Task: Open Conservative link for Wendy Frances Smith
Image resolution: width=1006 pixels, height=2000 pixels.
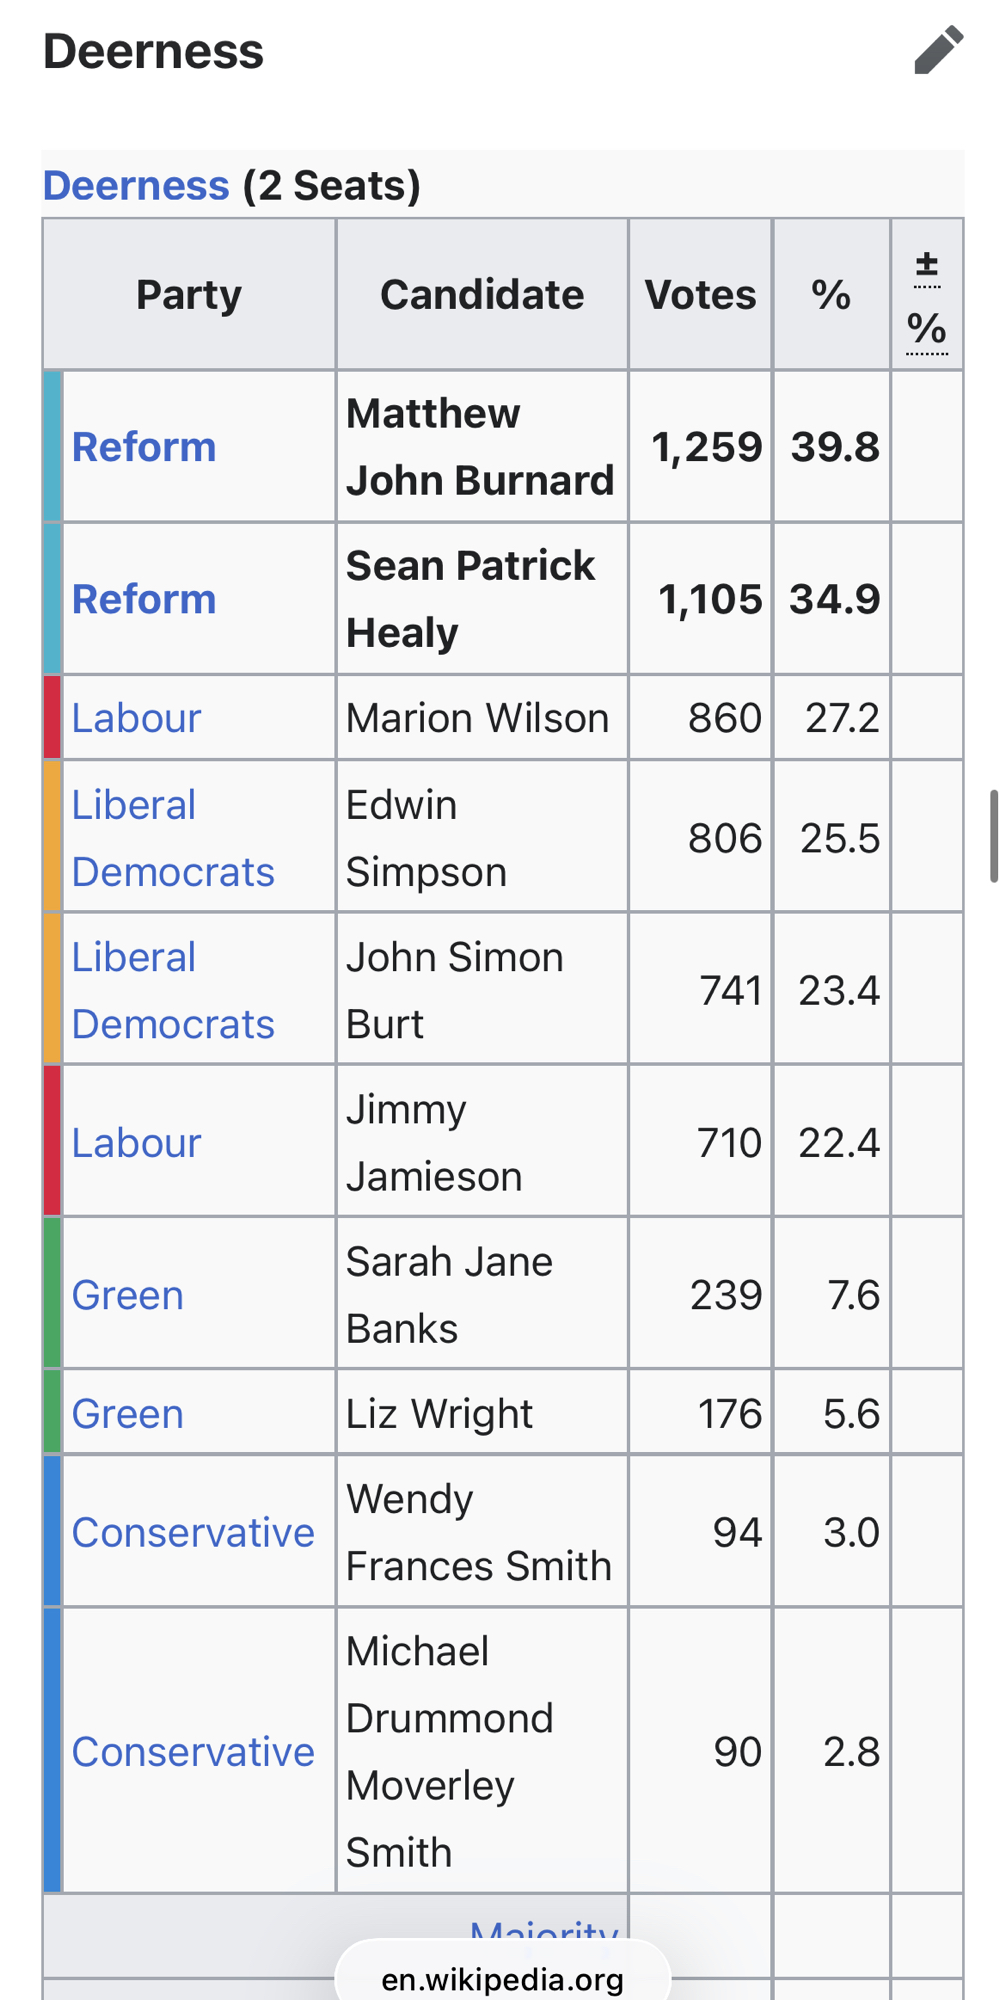Action: pyautogui.click(x=193, y=1532)
